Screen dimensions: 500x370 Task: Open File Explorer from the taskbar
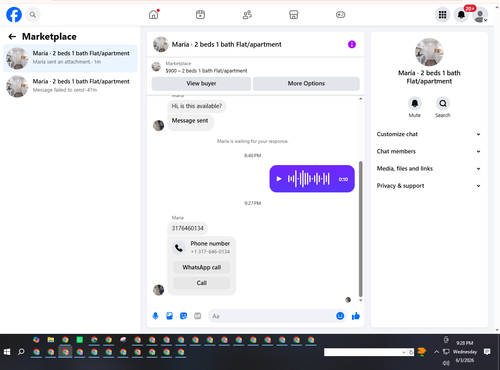(51, 340)
